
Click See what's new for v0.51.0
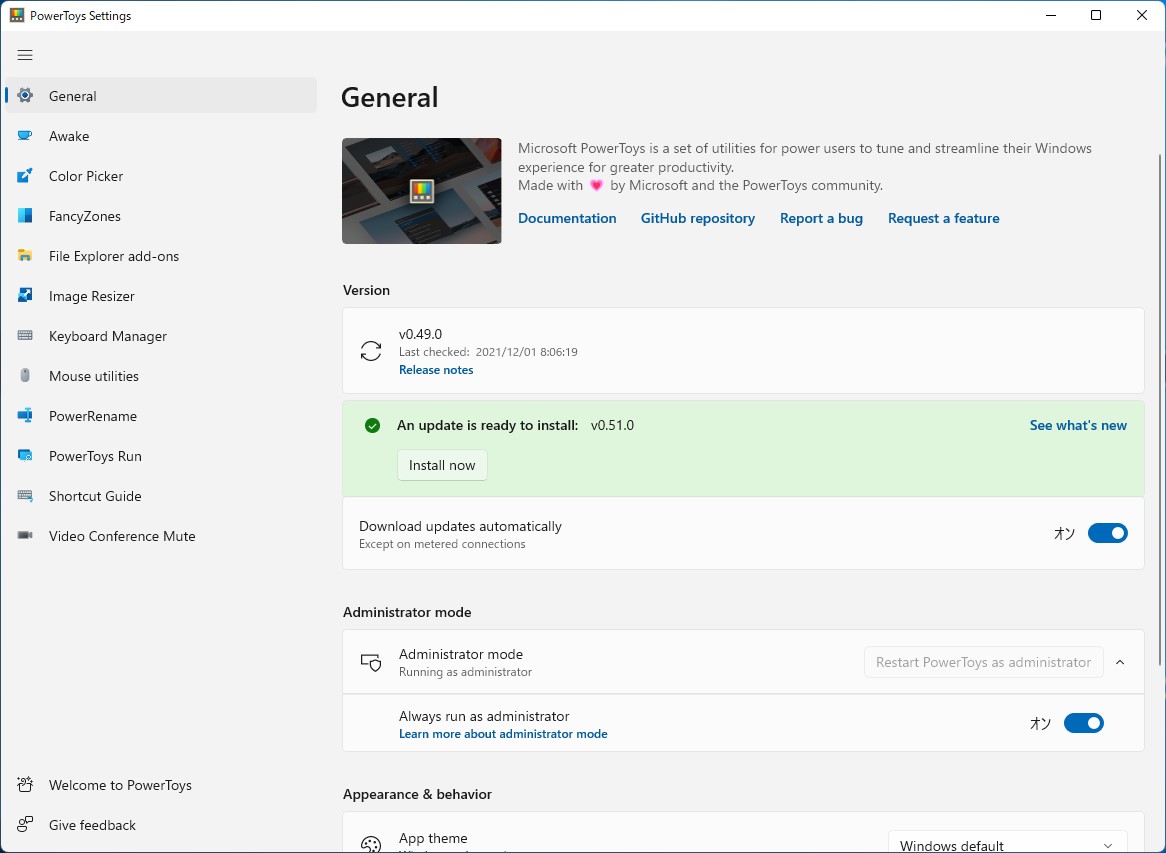click(1078, 425)
